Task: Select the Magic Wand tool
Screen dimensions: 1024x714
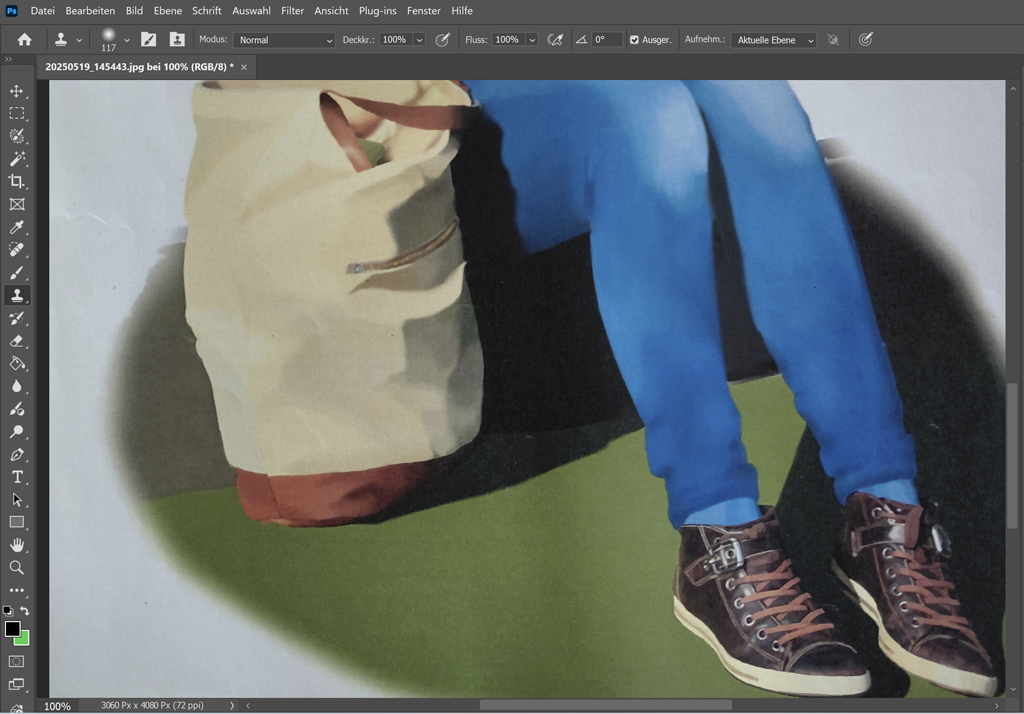Action: pyautogui.click(x=17, y=159)
